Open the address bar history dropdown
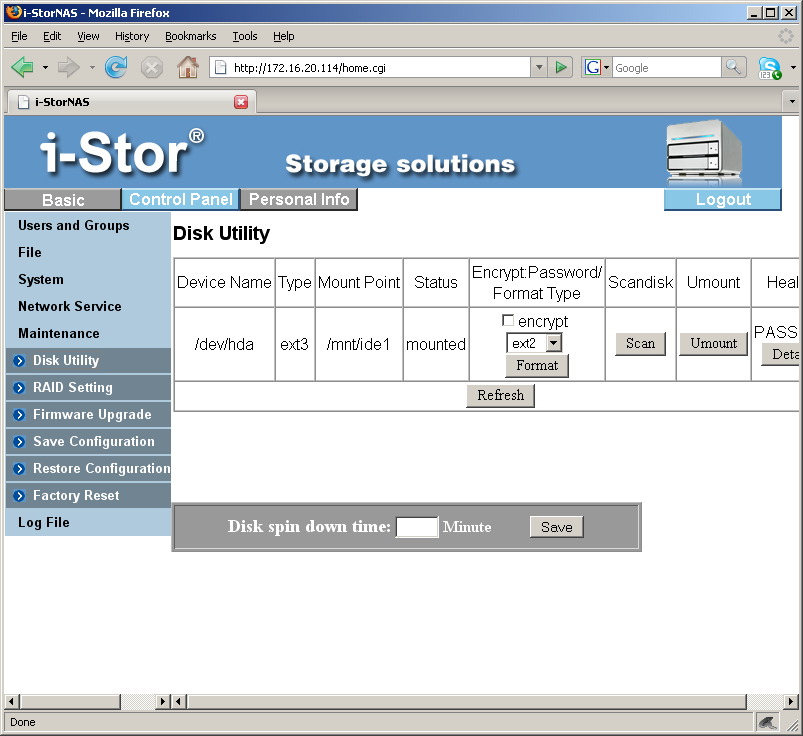Screen dimensions: 803x736 [539, 68]
